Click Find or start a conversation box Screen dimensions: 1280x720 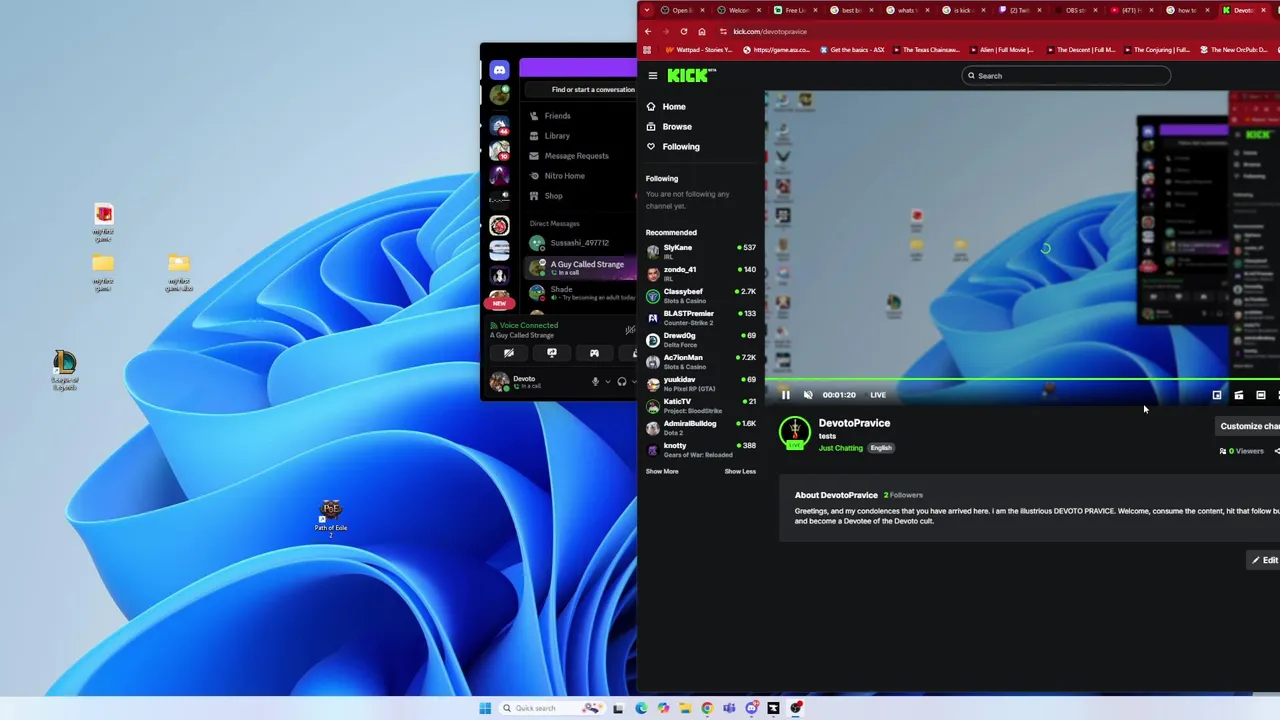click(x=582, y=90)
